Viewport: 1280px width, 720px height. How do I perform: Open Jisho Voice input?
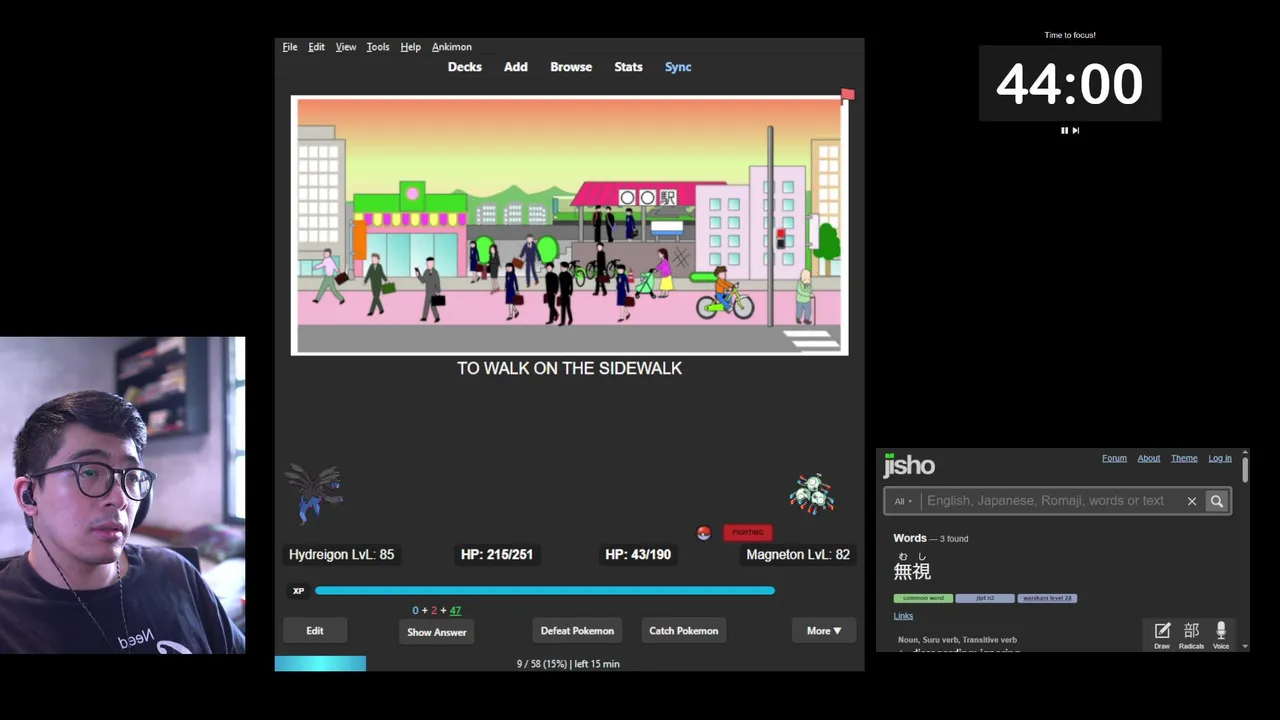pos(1221,635)
